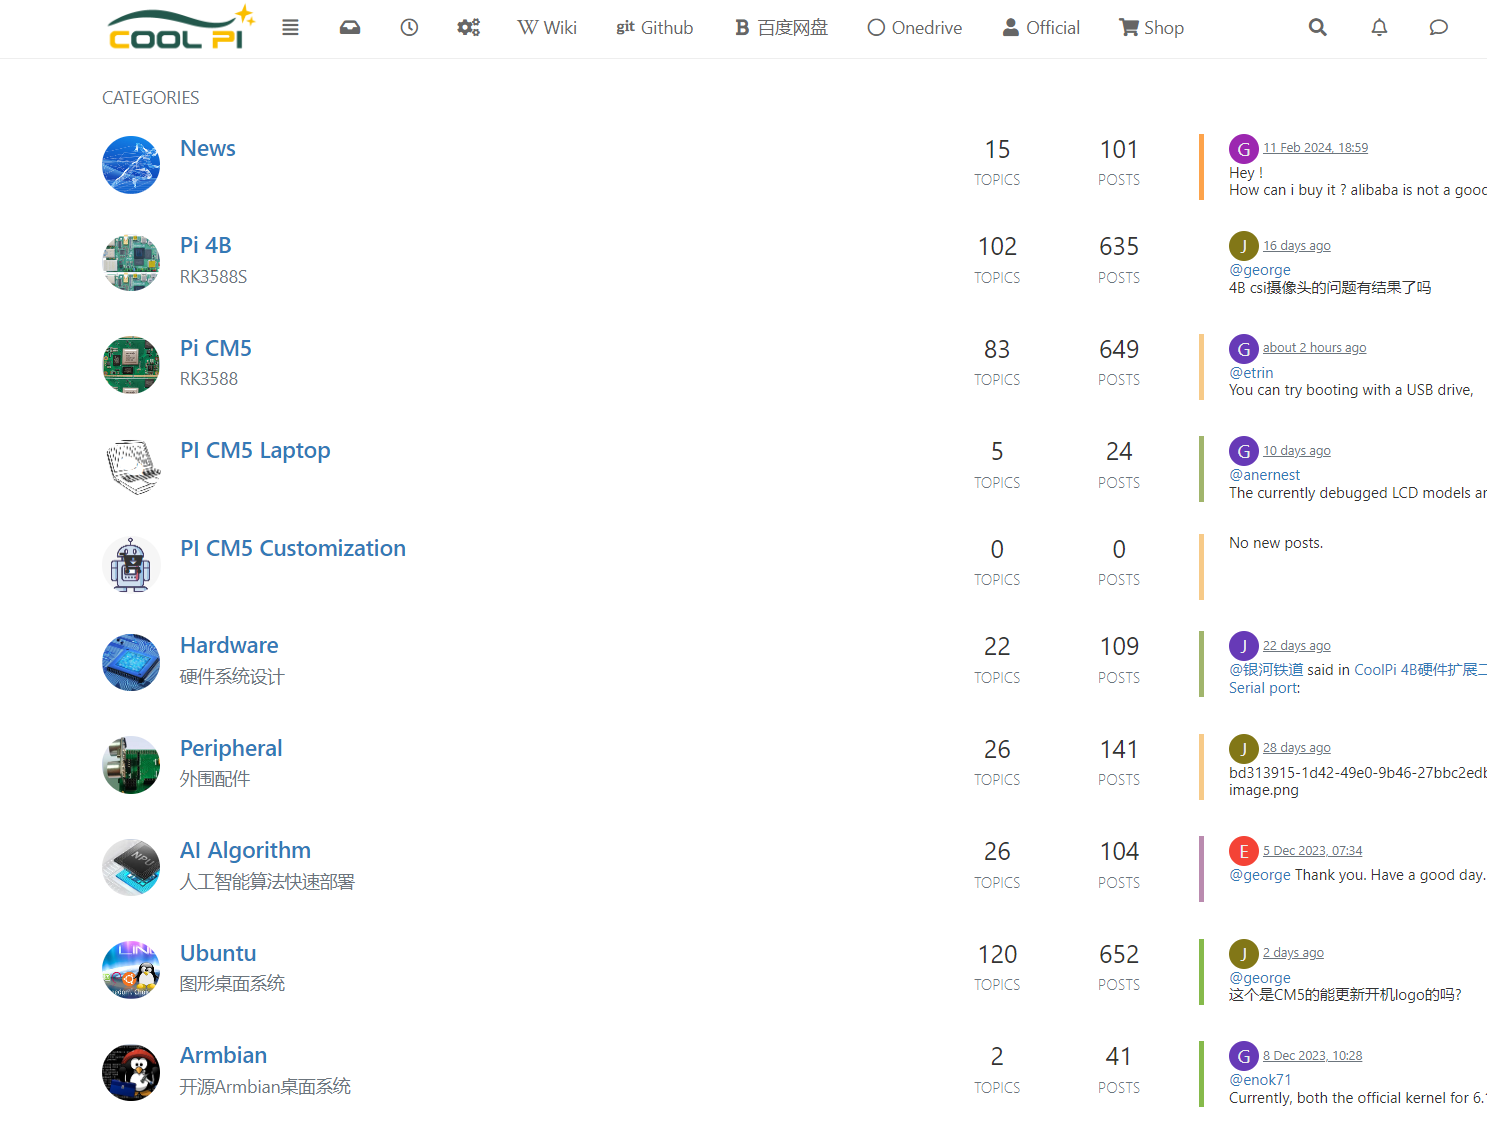Open the Shop menu link
The image size is (1487, 1124).
point(1151,28)
